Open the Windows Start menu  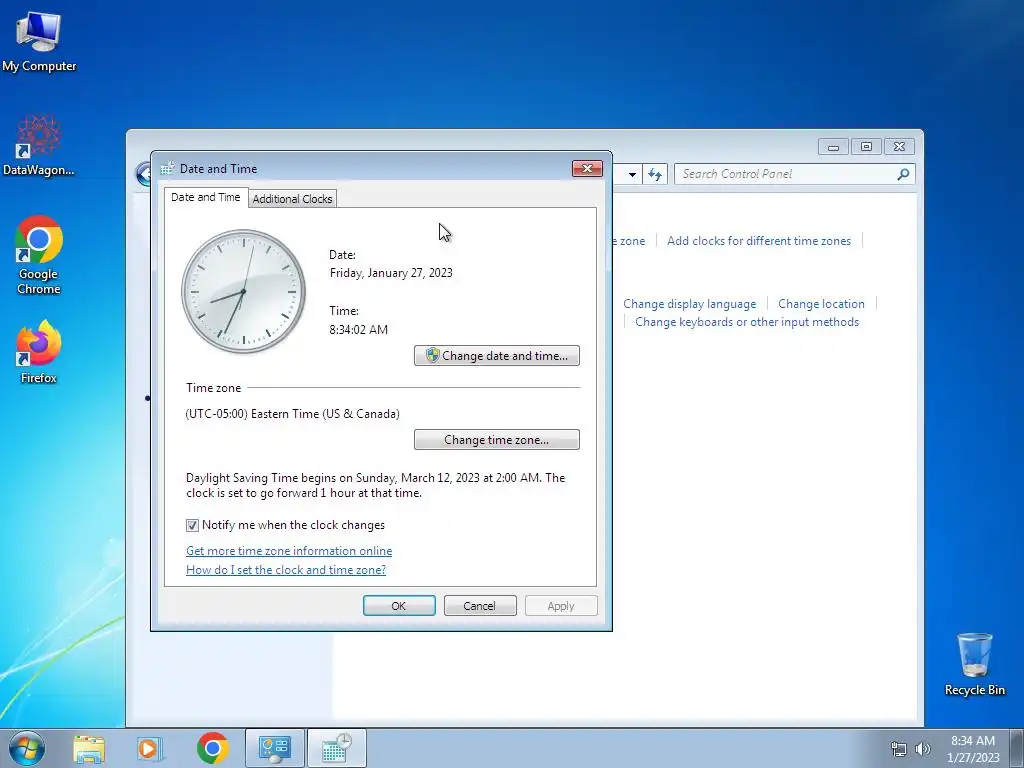[27, 748]
